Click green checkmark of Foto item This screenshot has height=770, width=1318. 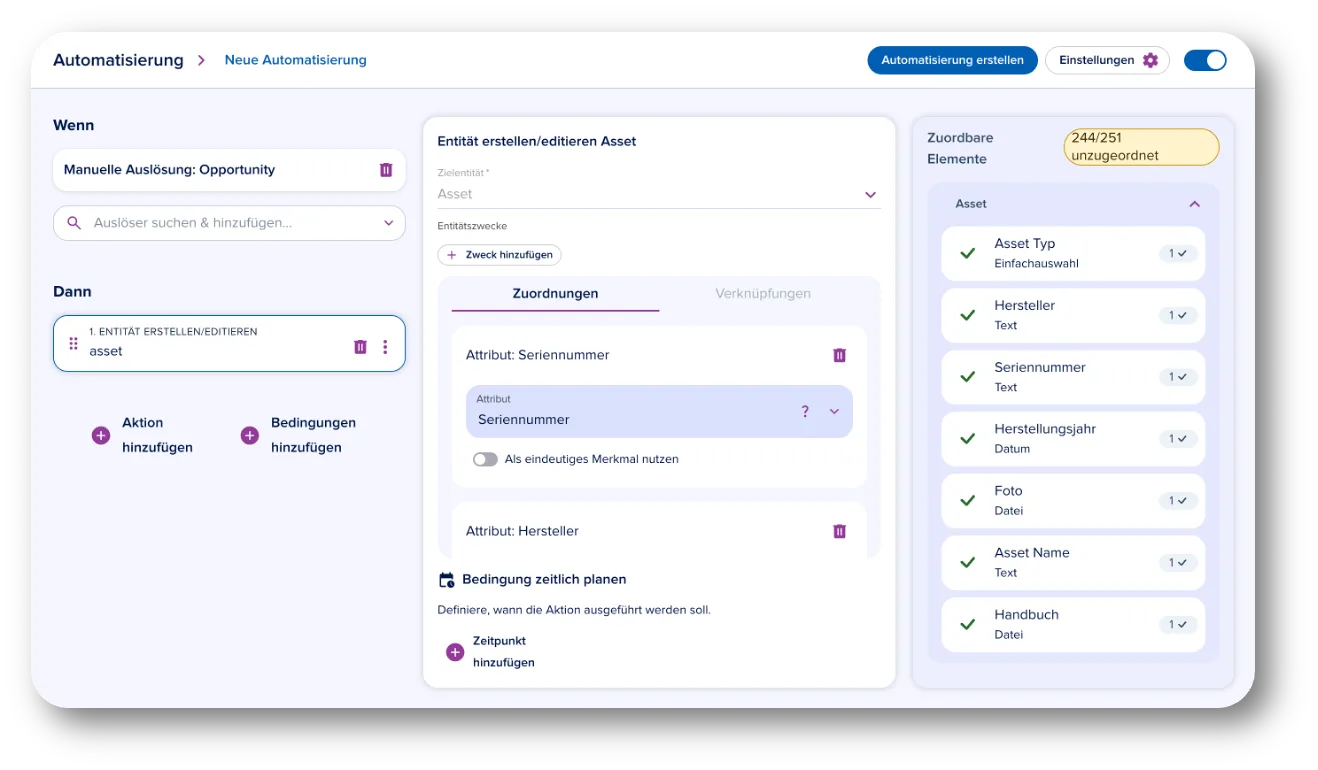[967, 500]
